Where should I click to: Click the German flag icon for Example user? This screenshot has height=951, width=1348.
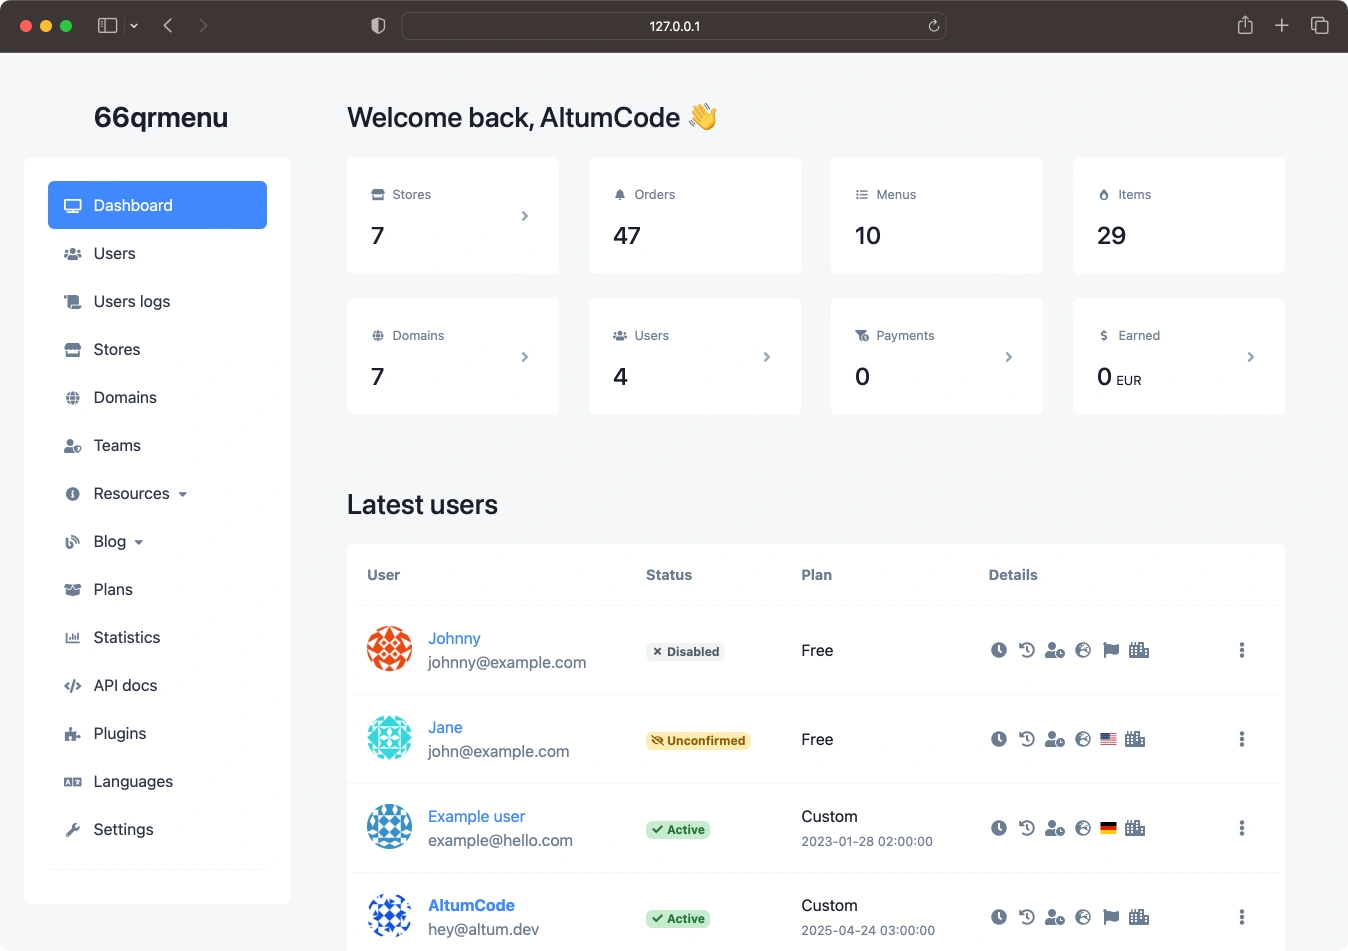(1108, 828)
